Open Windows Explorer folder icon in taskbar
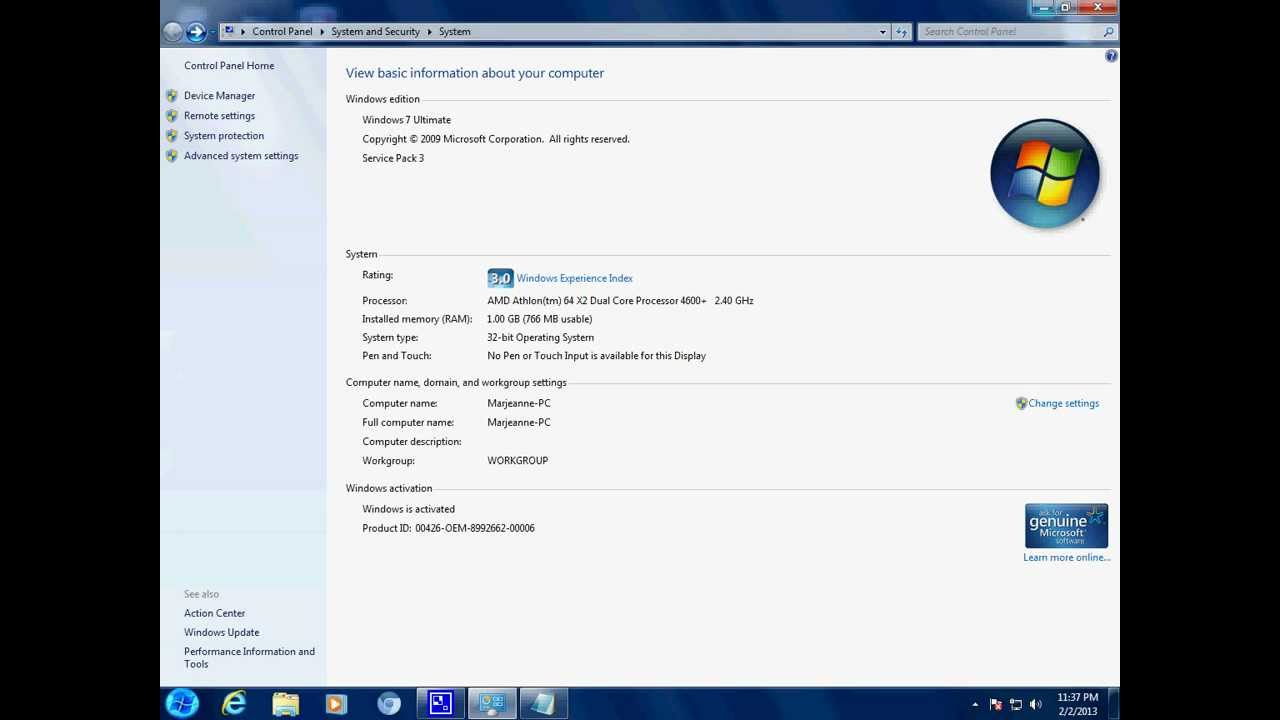This screenshot has width=1280, height=720. [x=286, y=704]
